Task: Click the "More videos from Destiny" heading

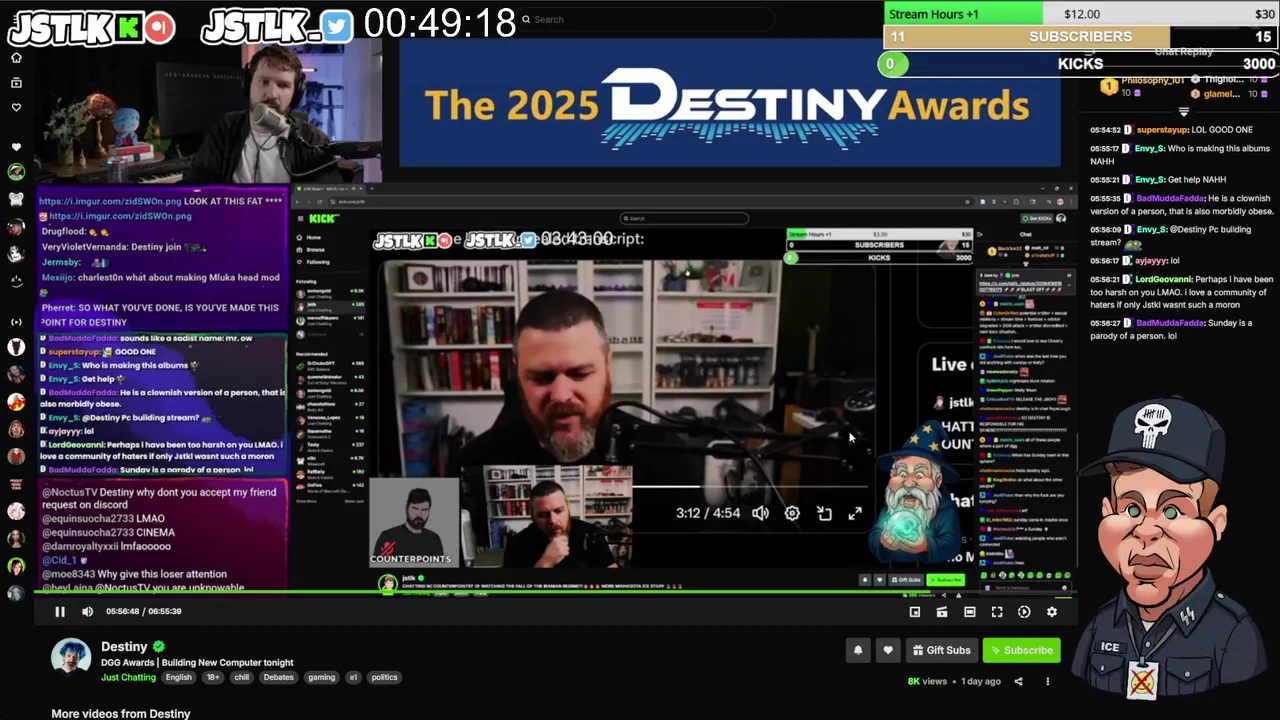Action: click(x=121, y=713)
